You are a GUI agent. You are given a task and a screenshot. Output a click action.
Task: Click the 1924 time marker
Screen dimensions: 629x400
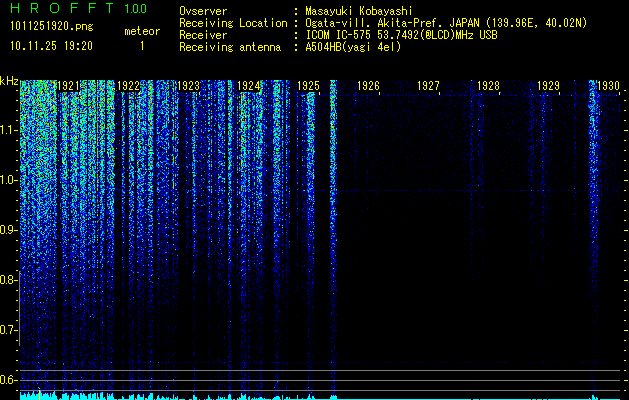pyautogui.click(x=248, y=86)
